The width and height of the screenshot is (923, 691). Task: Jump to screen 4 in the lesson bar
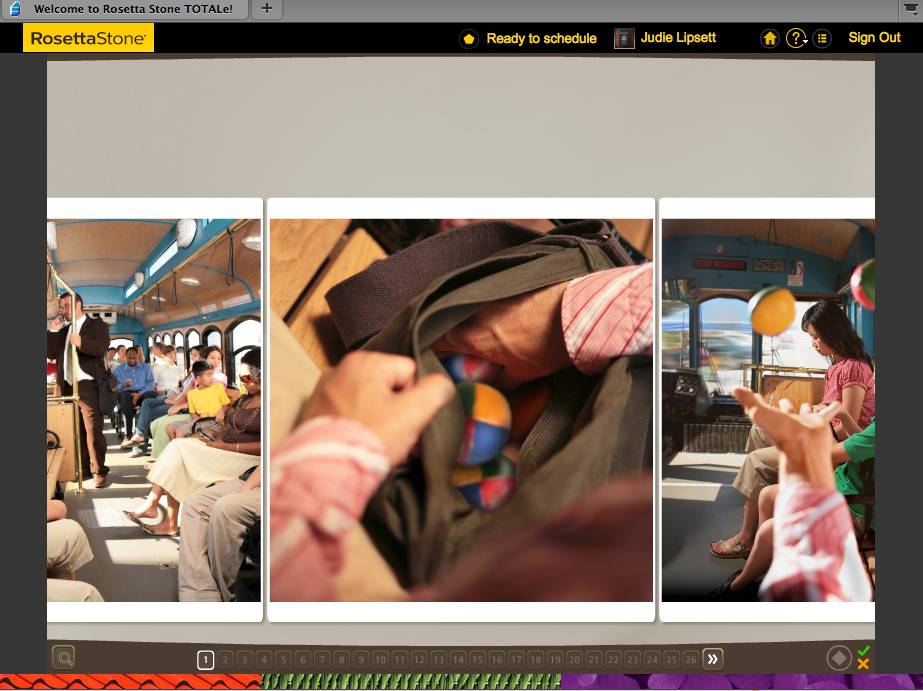[264, 660]
